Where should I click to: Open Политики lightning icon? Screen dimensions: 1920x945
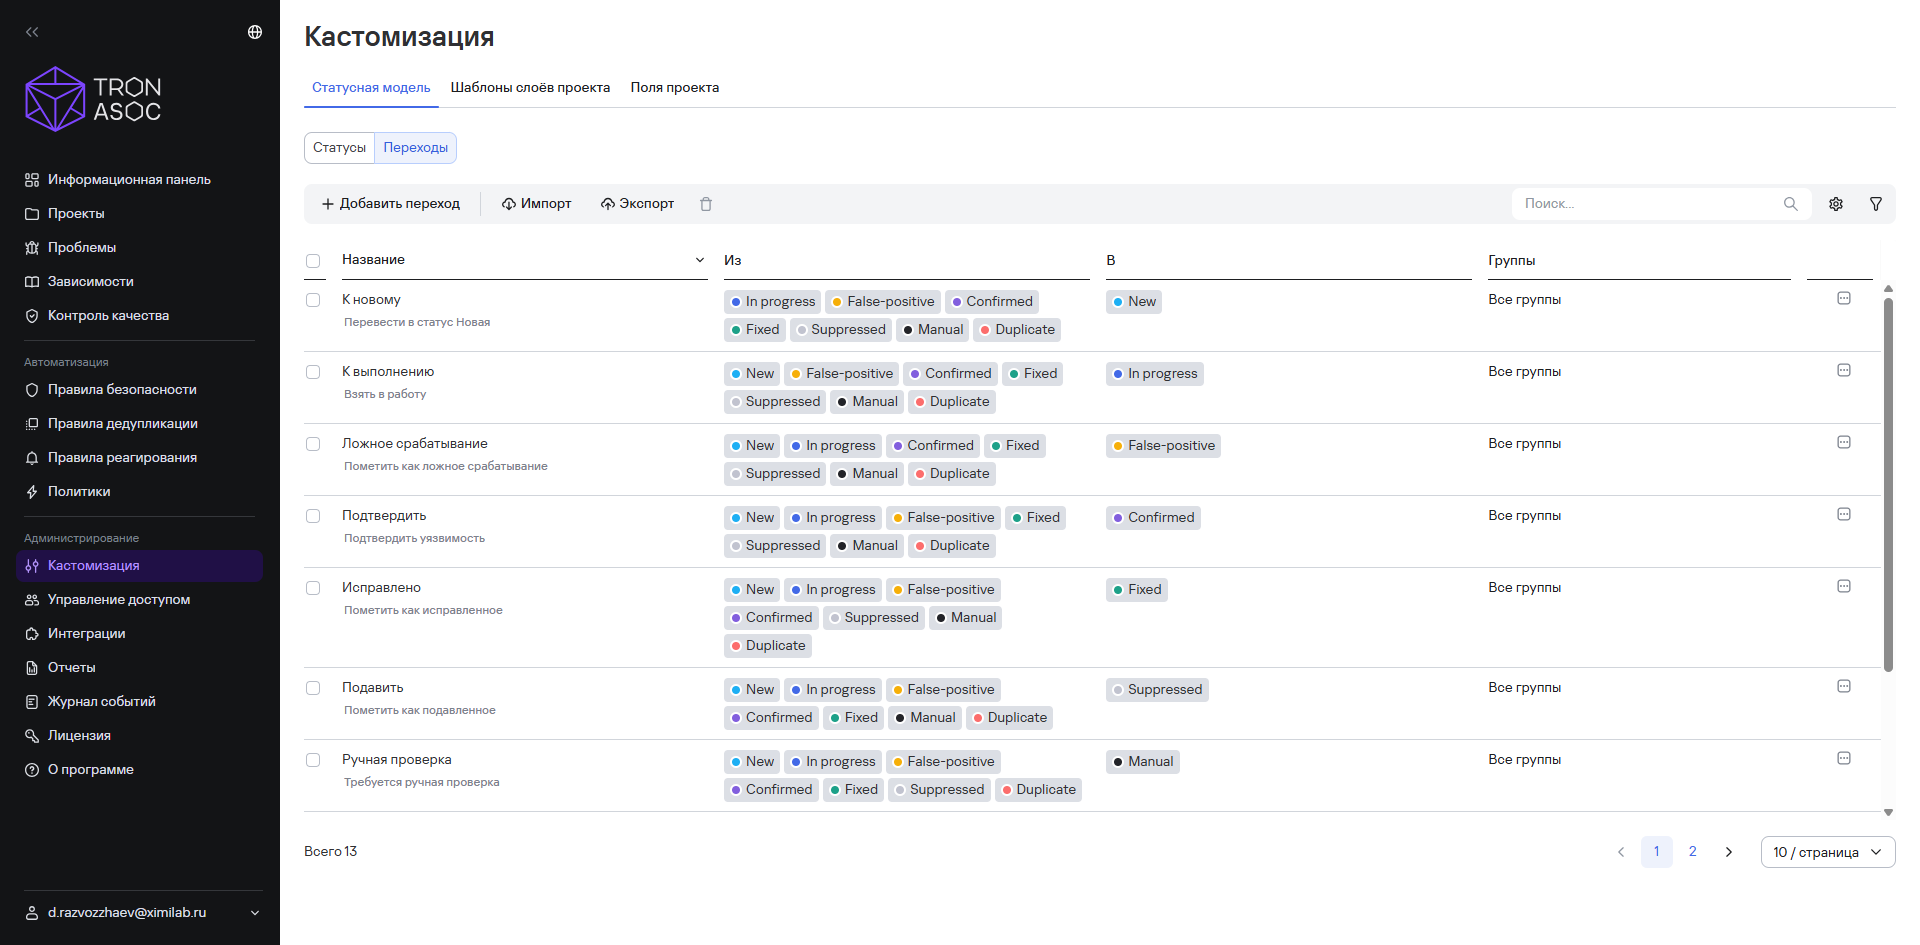point(32,492)
